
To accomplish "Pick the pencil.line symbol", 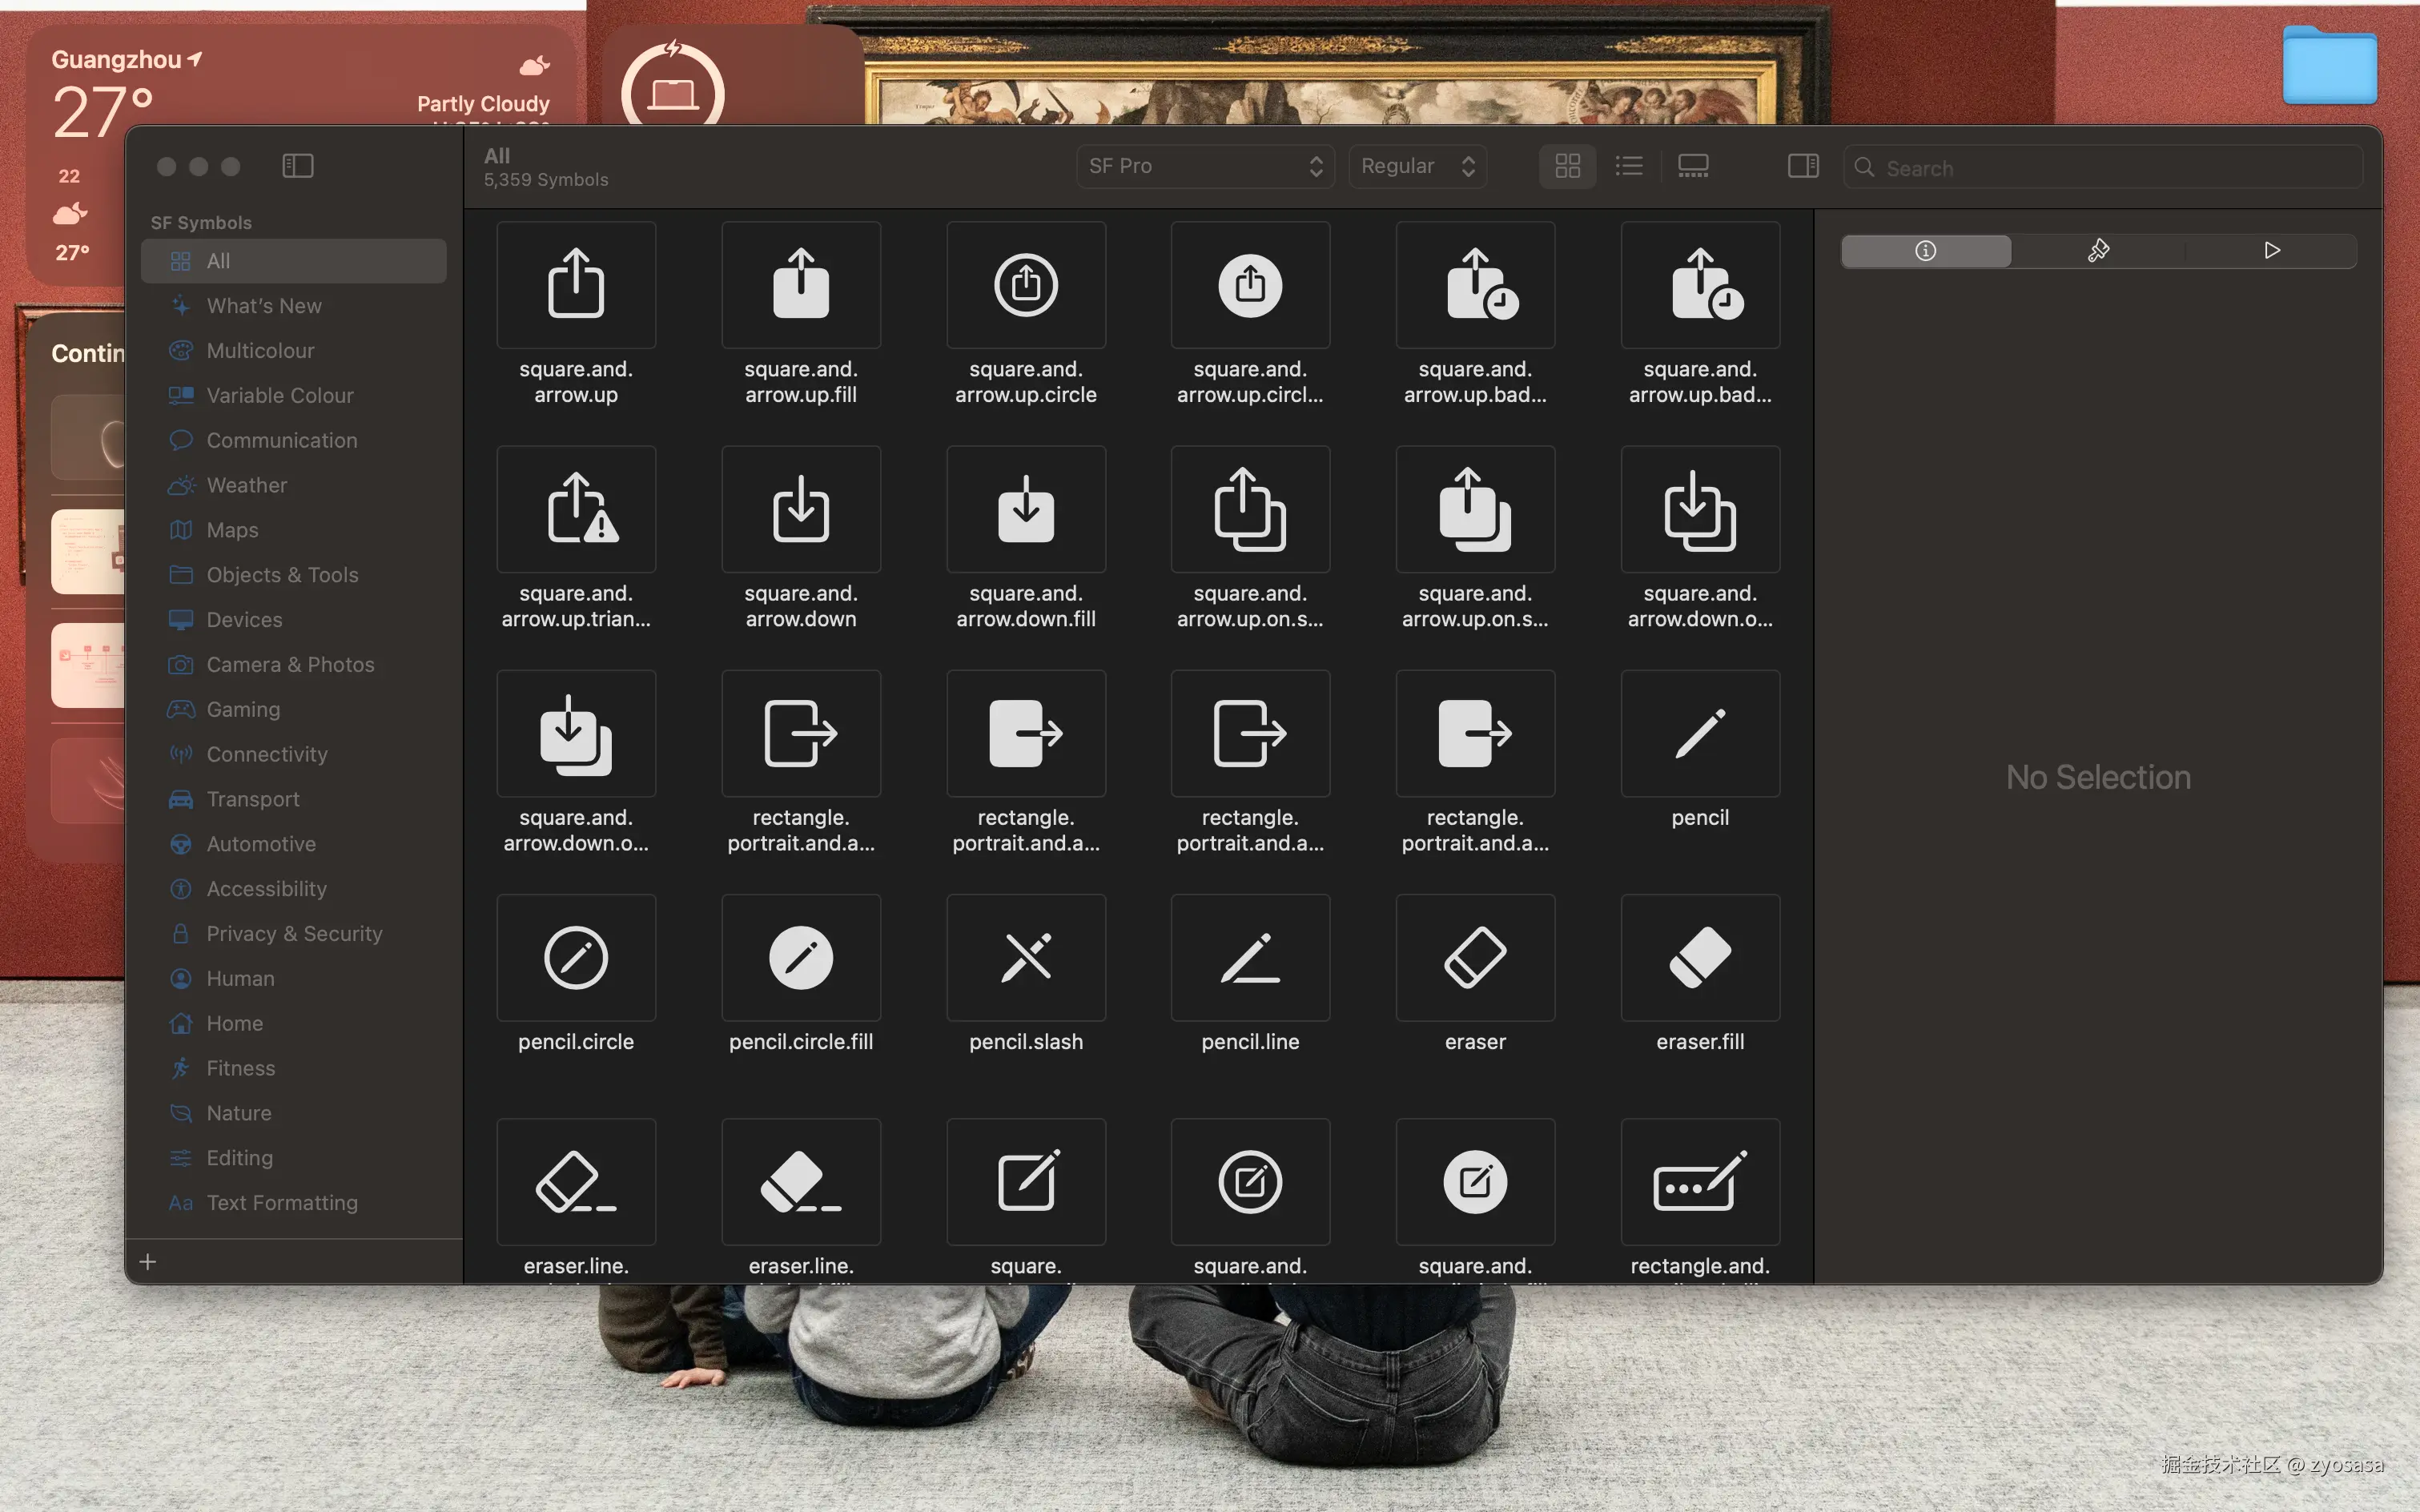I will 1250,958.
